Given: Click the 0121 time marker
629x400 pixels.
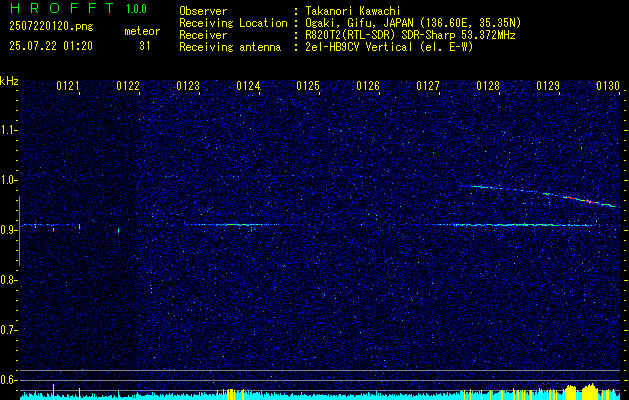Looking at the screenshot, I should [67, 86].
